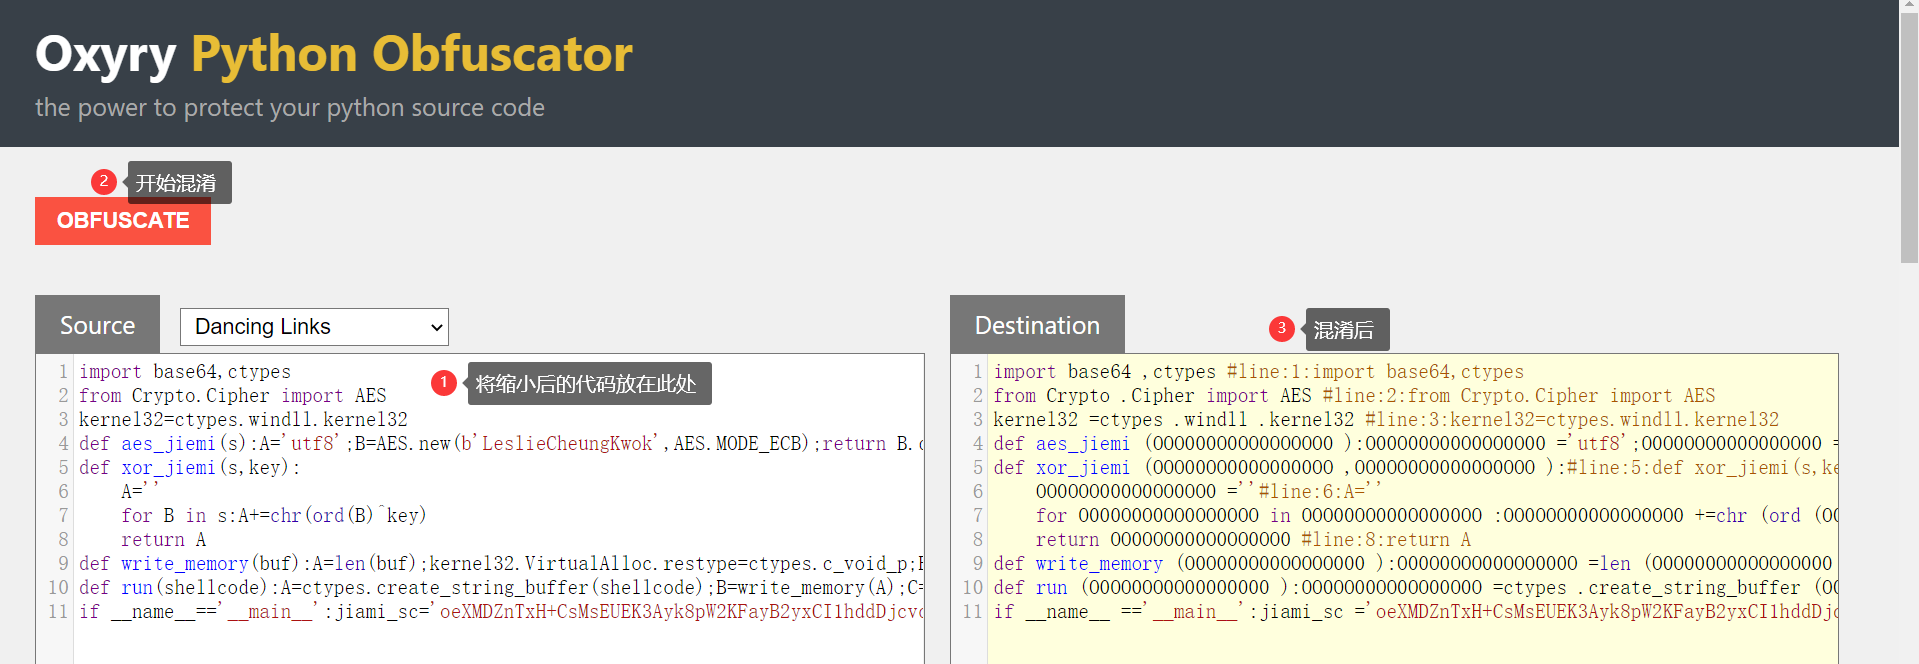This screenshot has height=664, width=1919.
Task: Click source line 'for B in s:A+=chr(ord(B)^key)'
Action: (274, 516)
